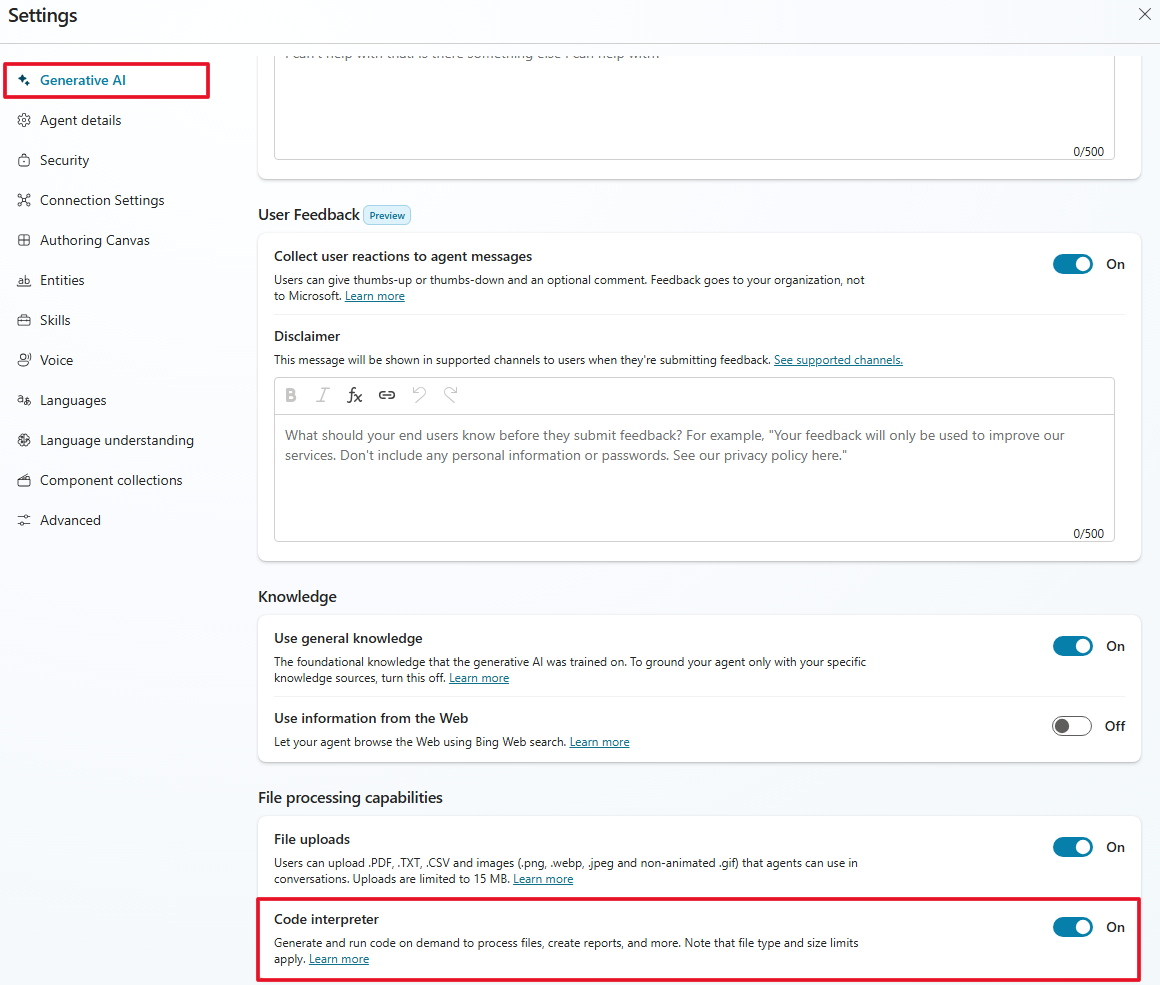Apply Italic formatting in the Disclaimer editor
This screenshot has width=1160, height=985.
point(322,395)
